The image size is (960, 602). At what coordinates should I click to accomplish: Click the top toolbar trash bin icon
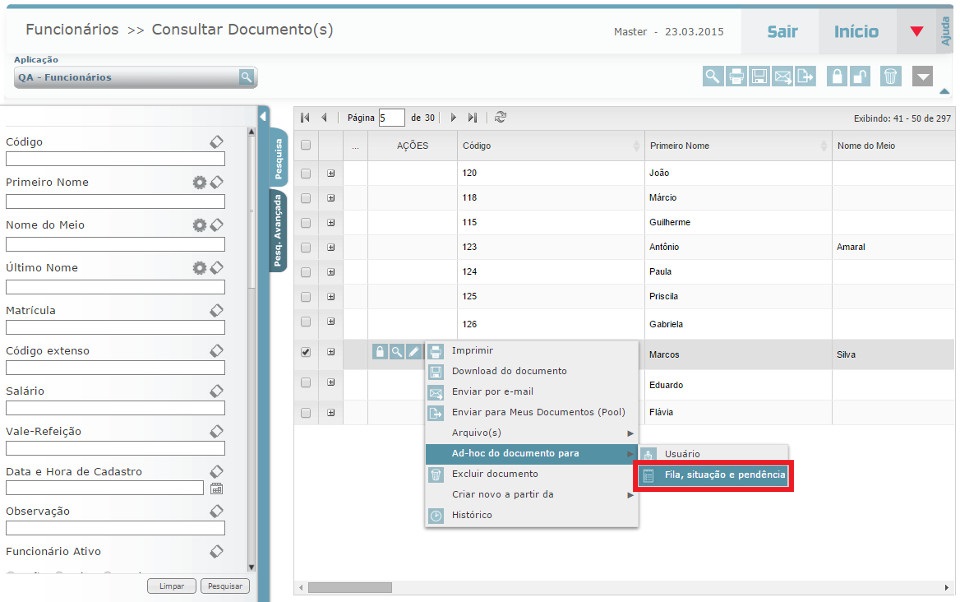point(891,77)
